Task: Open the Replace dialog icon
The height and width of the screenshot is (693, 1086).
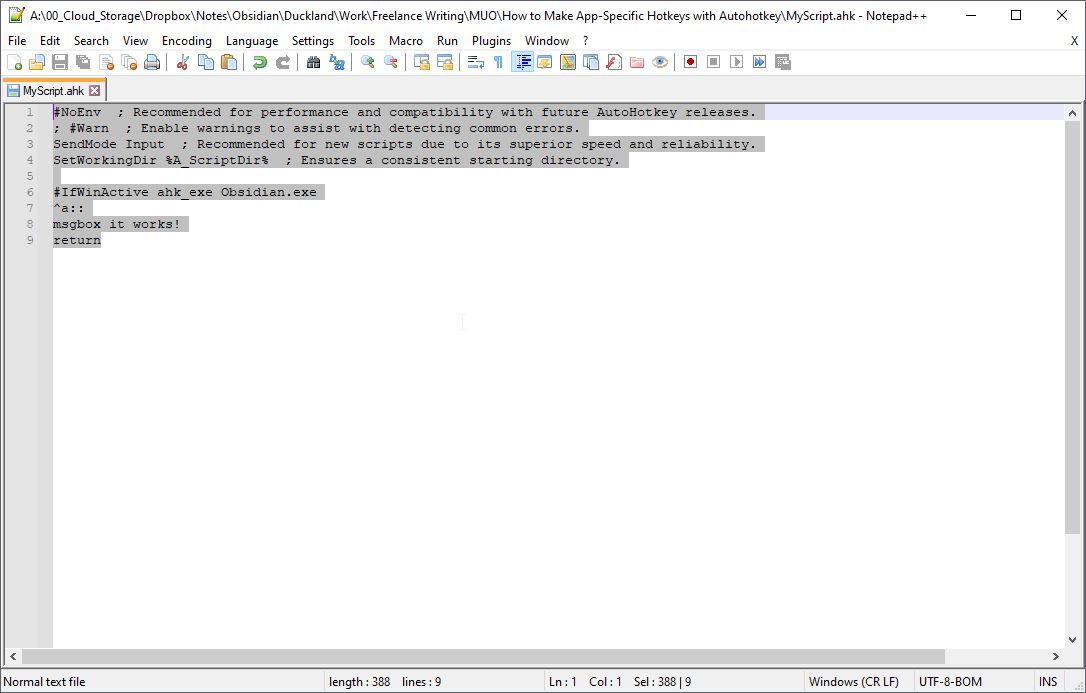Action: coord(337,62)
